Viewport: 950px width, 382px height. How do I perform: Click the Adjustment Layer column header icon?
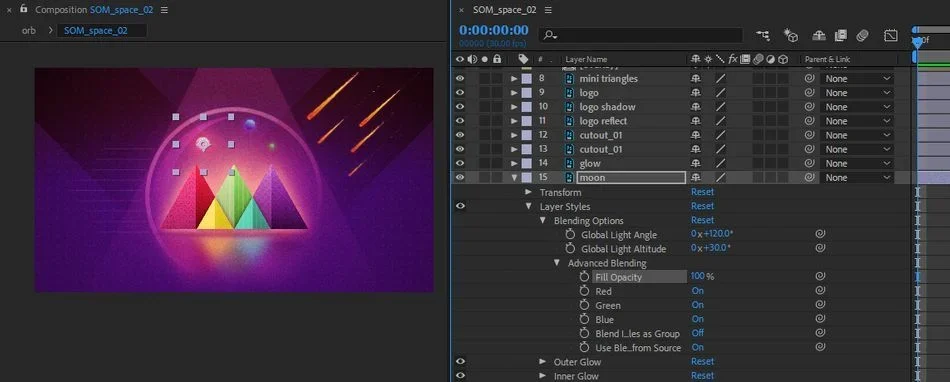tap(770, 59)
